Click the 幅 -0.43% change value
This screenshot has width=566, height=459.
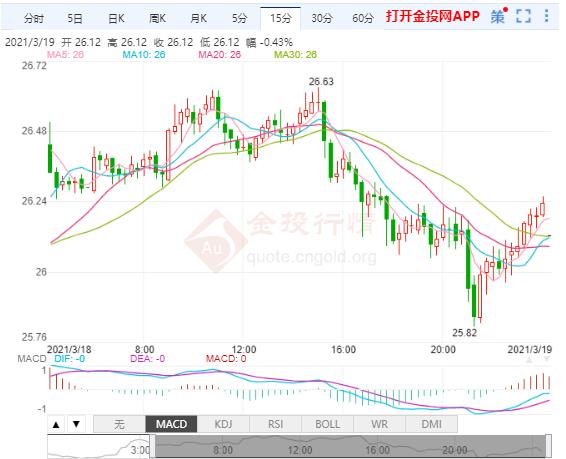[269, 43]
